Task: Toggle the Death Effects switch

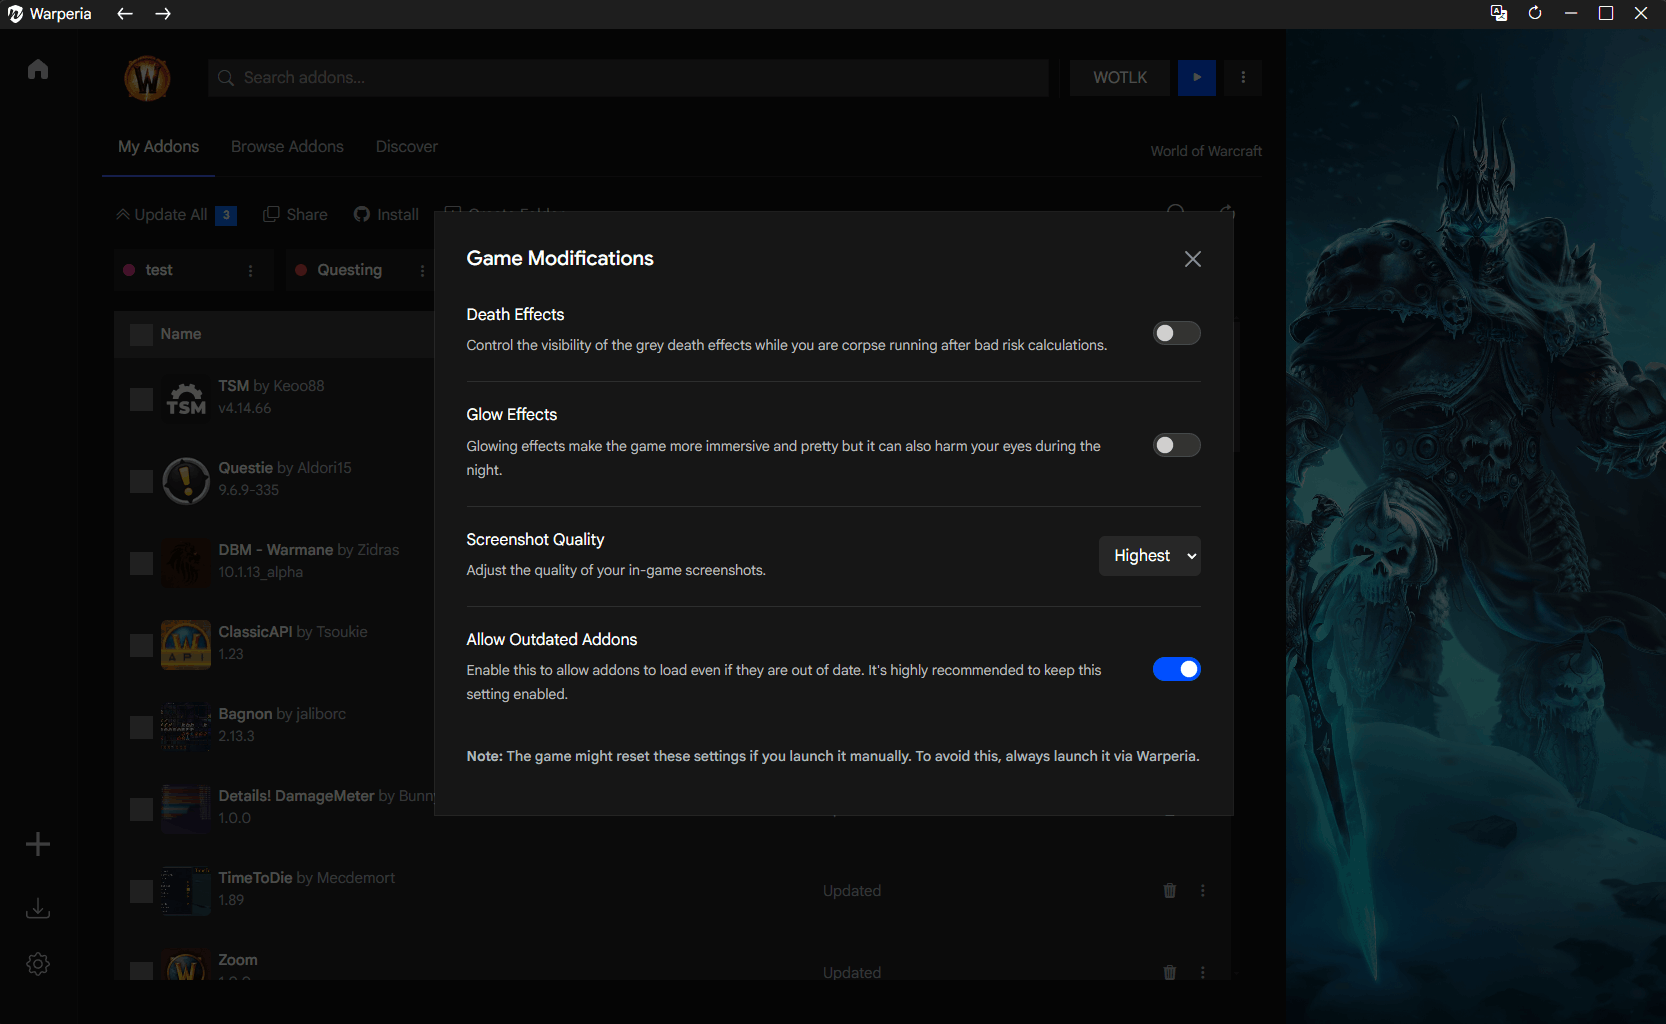Action: pyautogui.click(x=1176, y=333)
